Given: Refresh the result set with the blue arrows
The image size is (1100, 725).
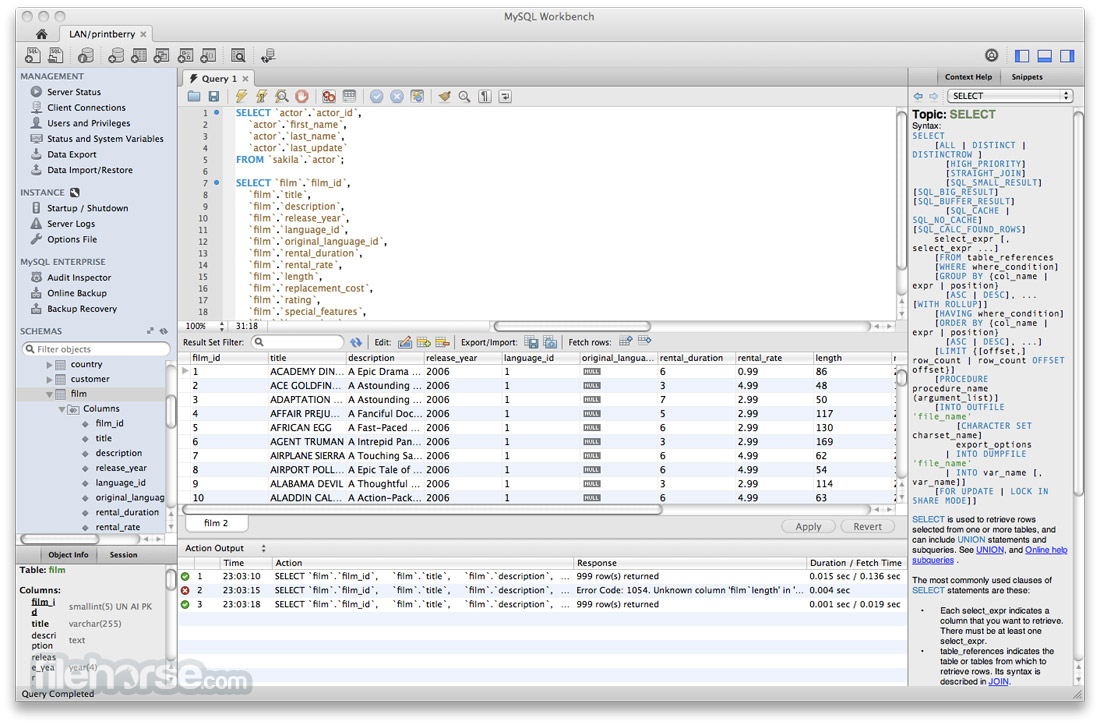Looking at the screenshot, I should point(356,342).
